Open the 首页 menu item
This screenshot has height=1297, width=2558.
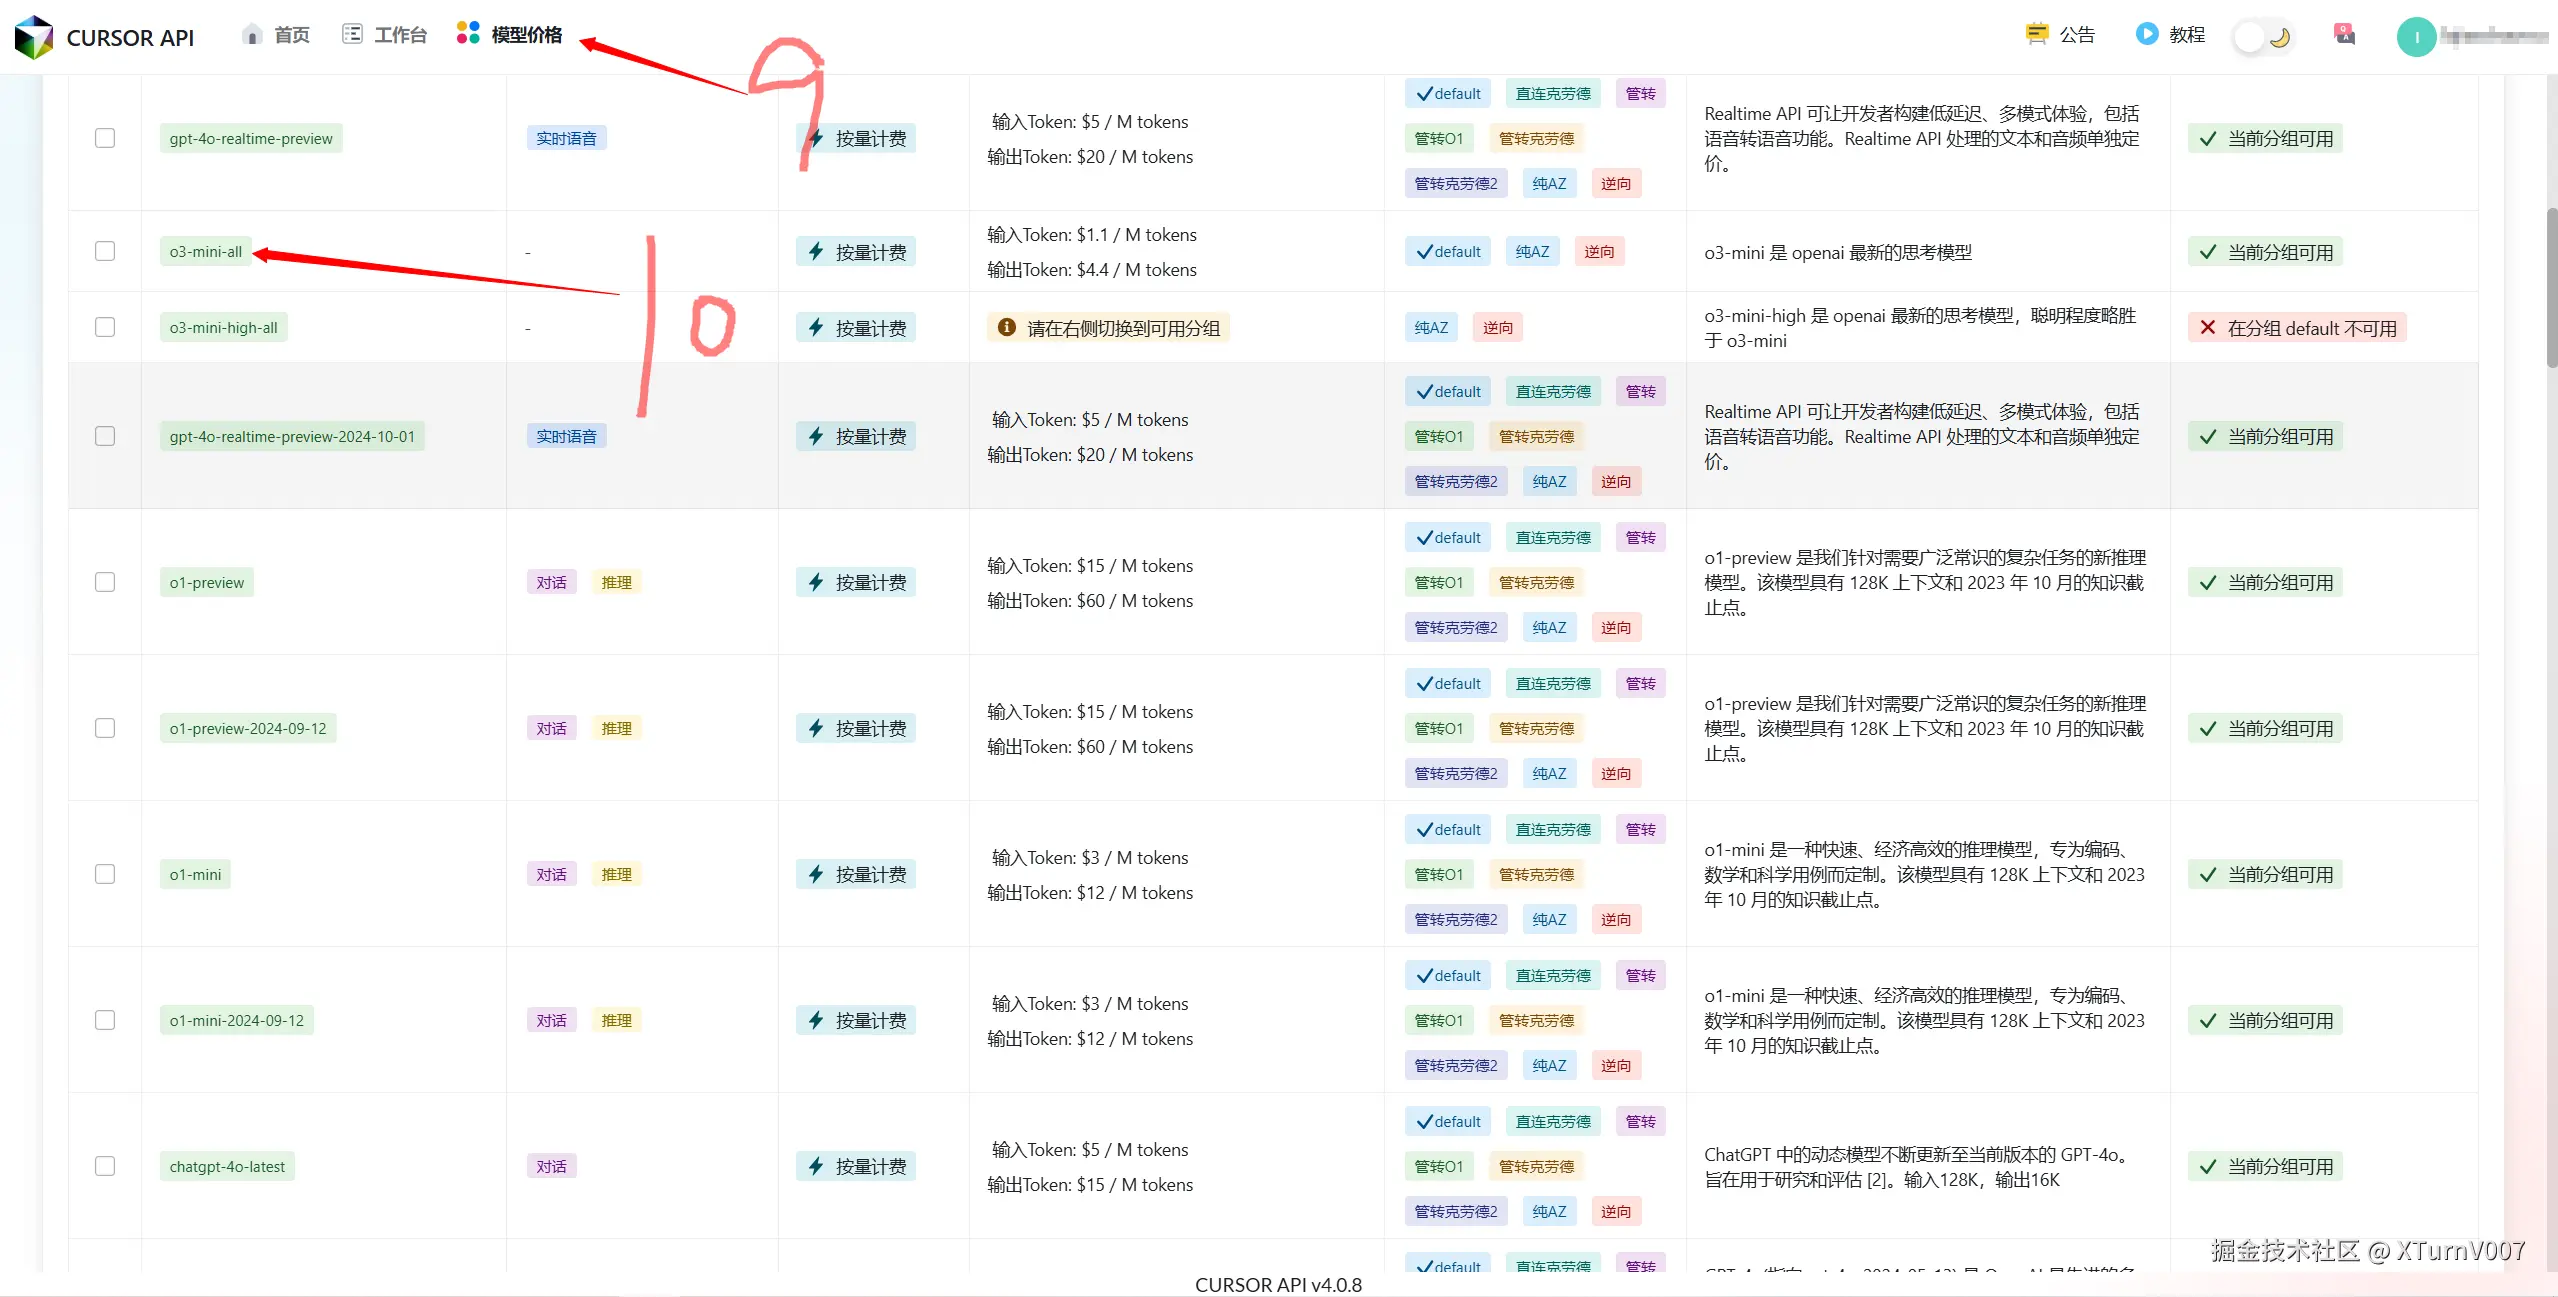tap(290, 33)
